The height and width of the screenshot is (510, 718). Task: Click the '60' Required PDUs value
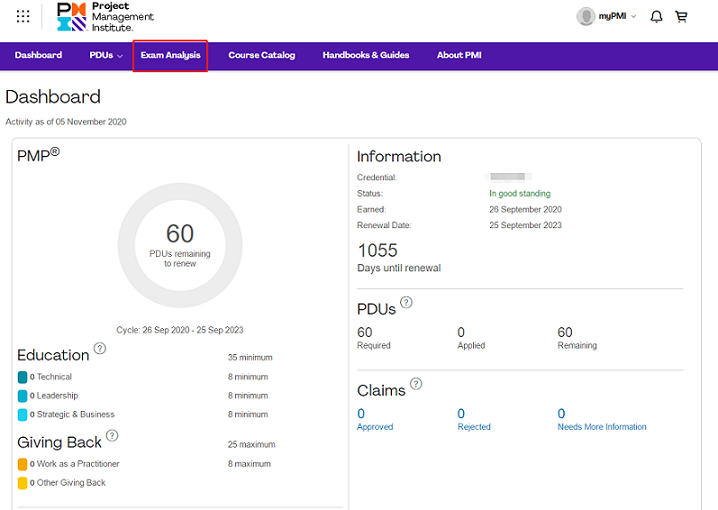[364, 332]
